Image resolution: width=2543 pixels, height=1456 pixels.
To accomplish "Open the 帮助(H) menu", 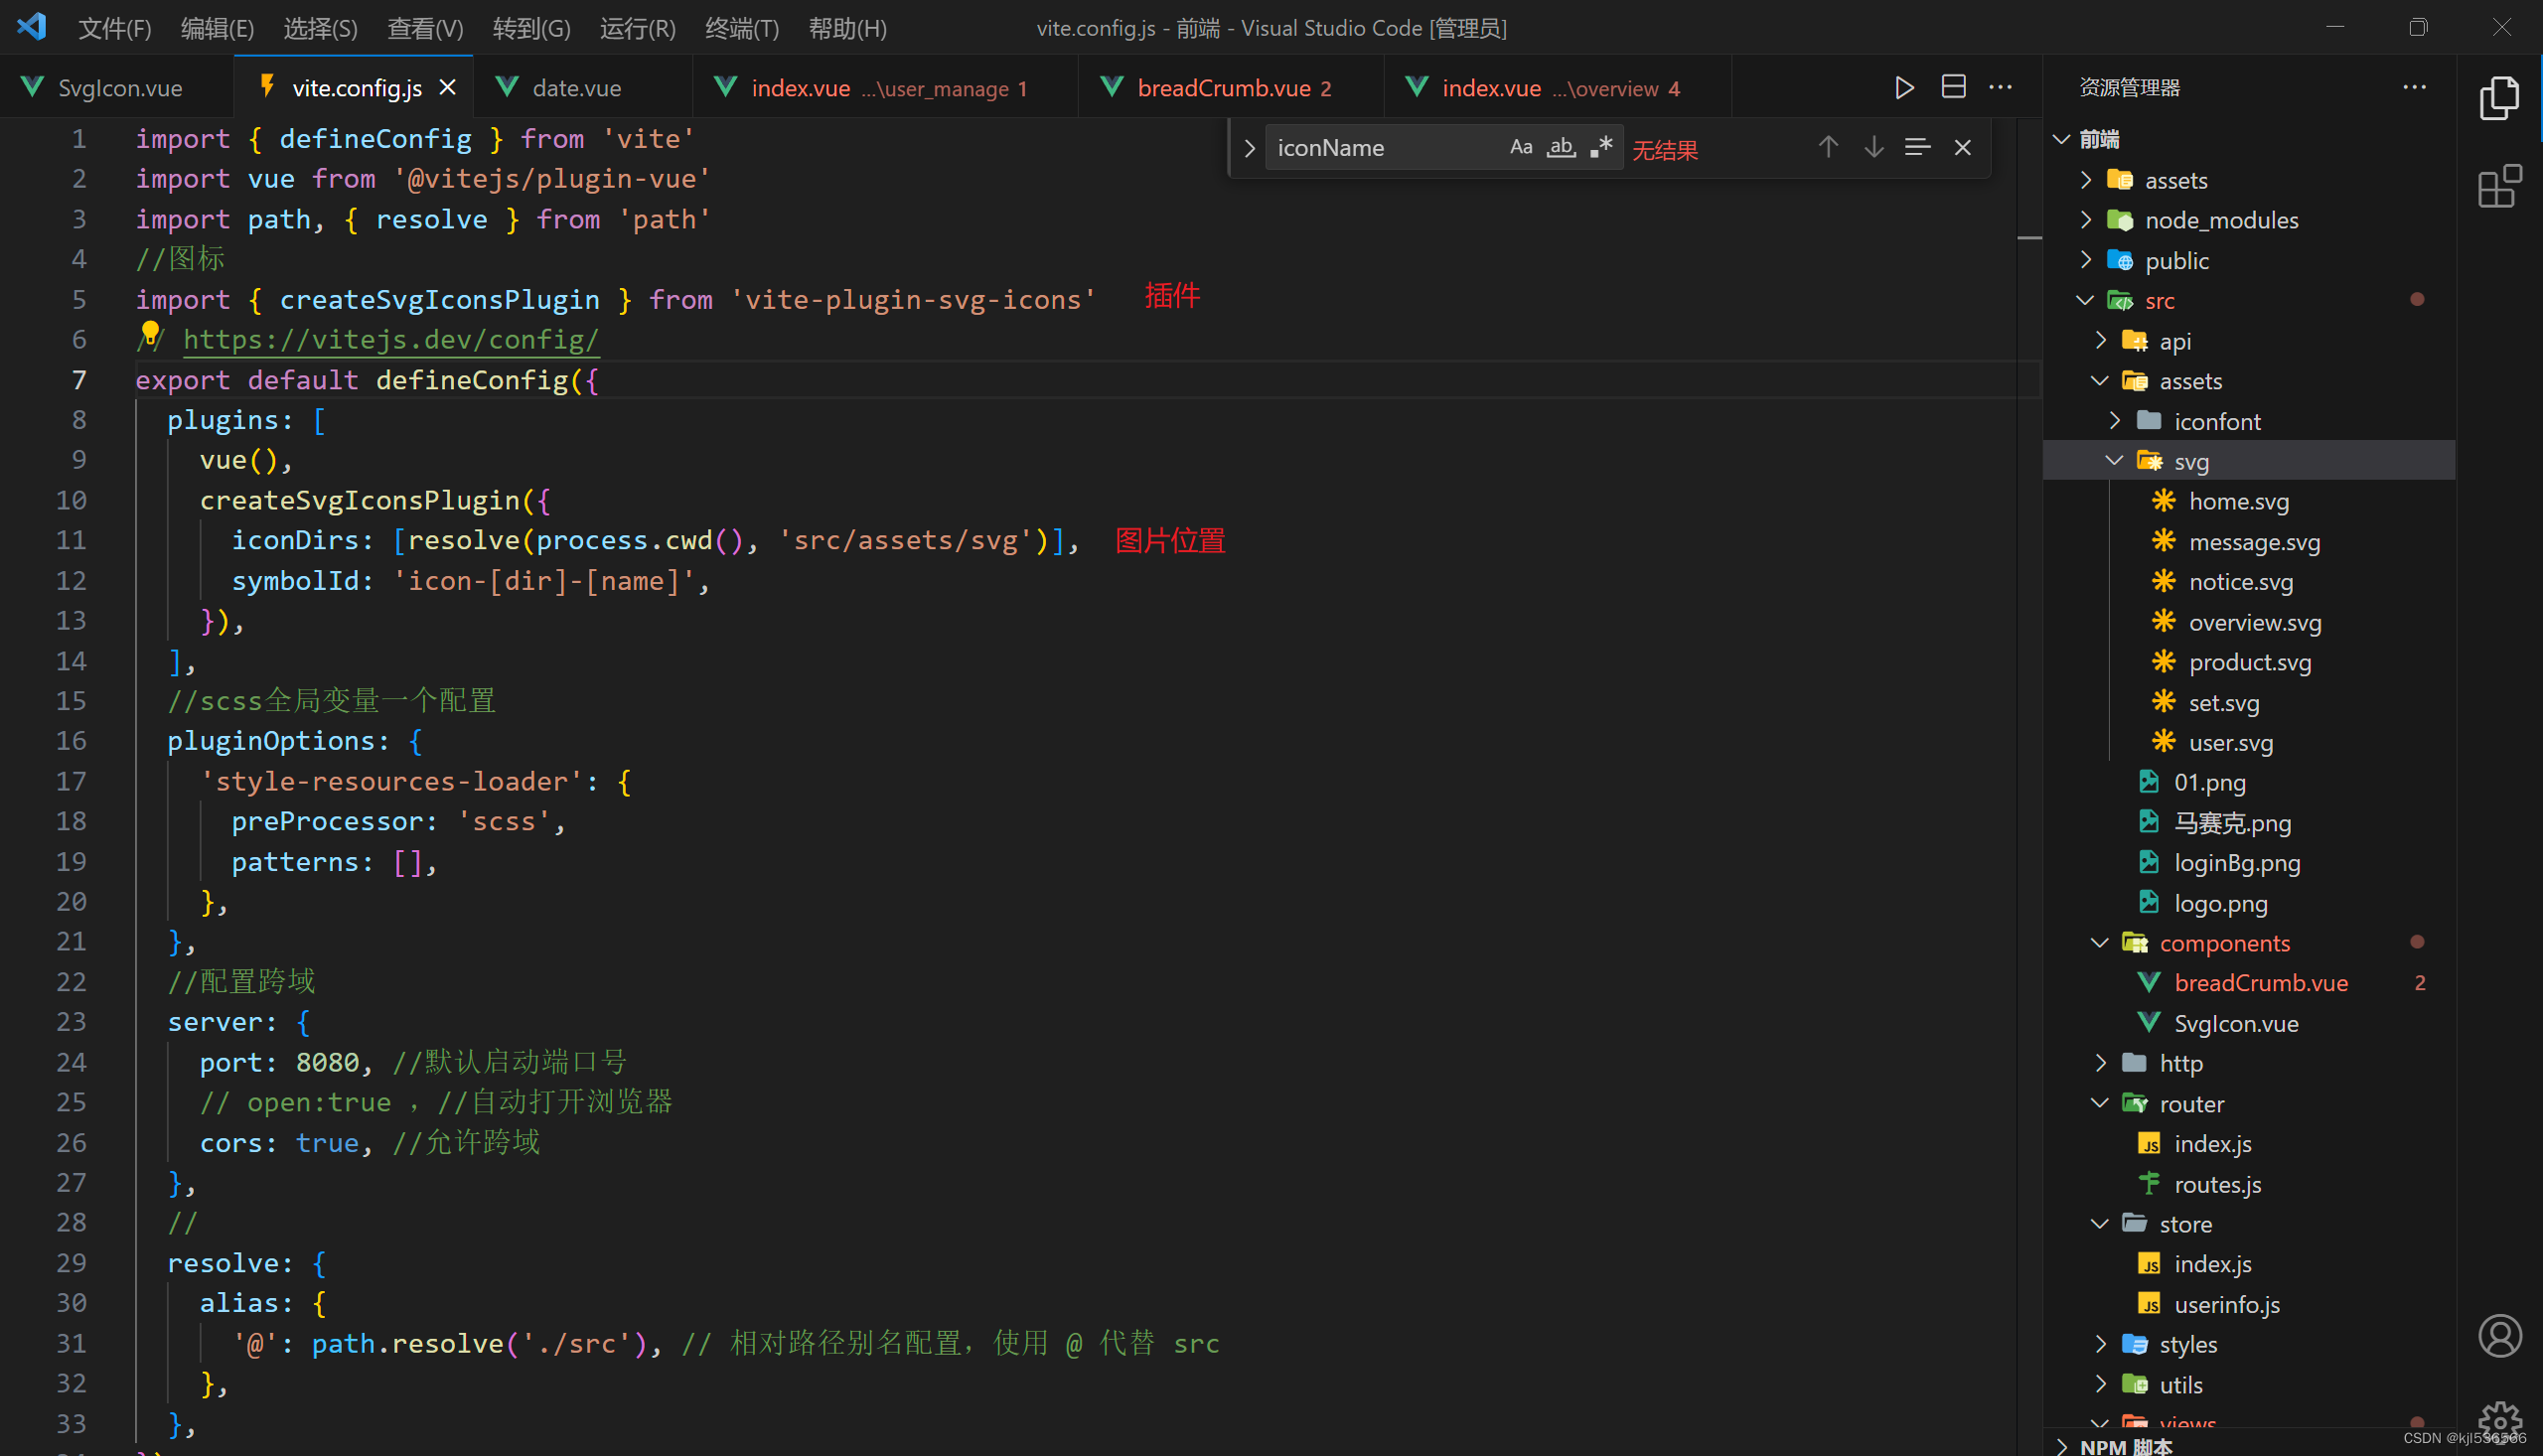I will 847,28.
